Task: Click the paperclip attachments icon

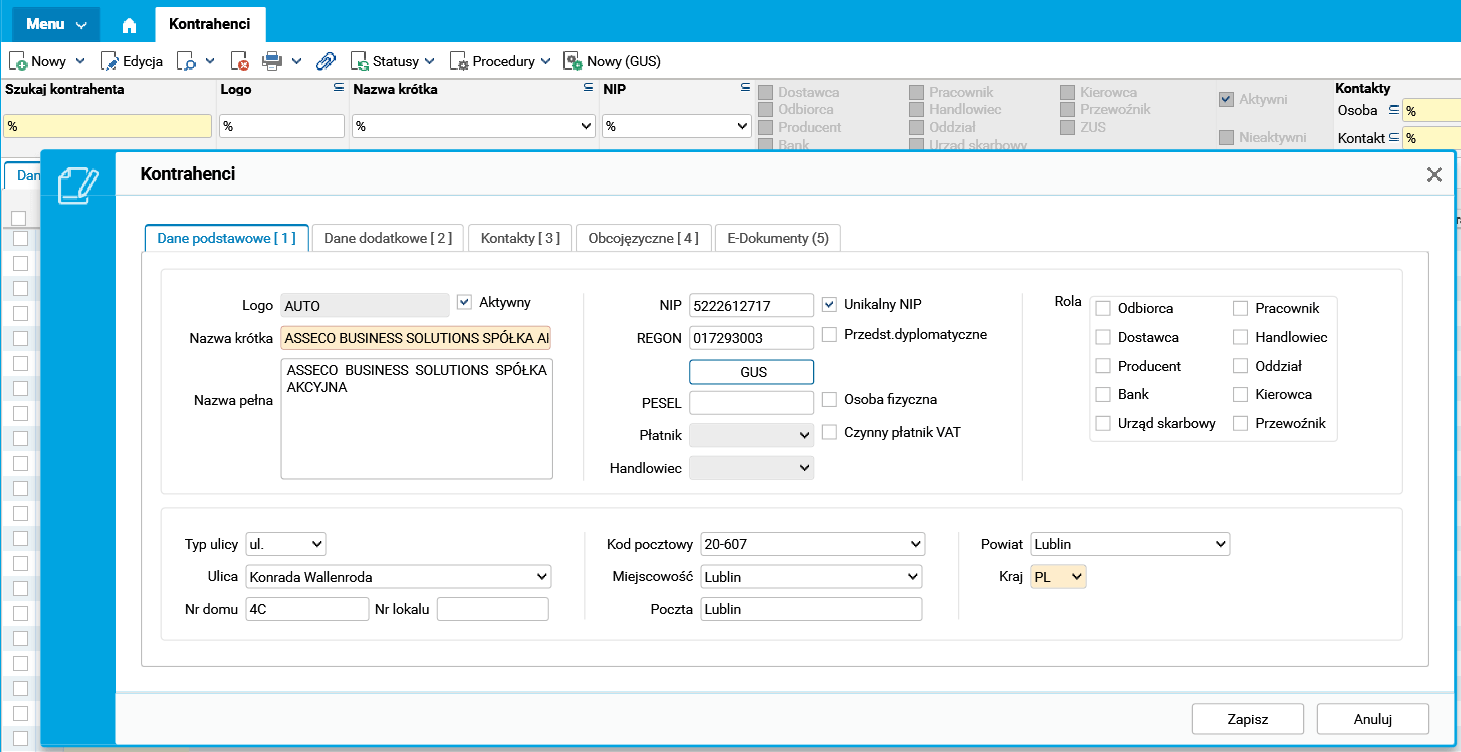Action: point(326,61)
